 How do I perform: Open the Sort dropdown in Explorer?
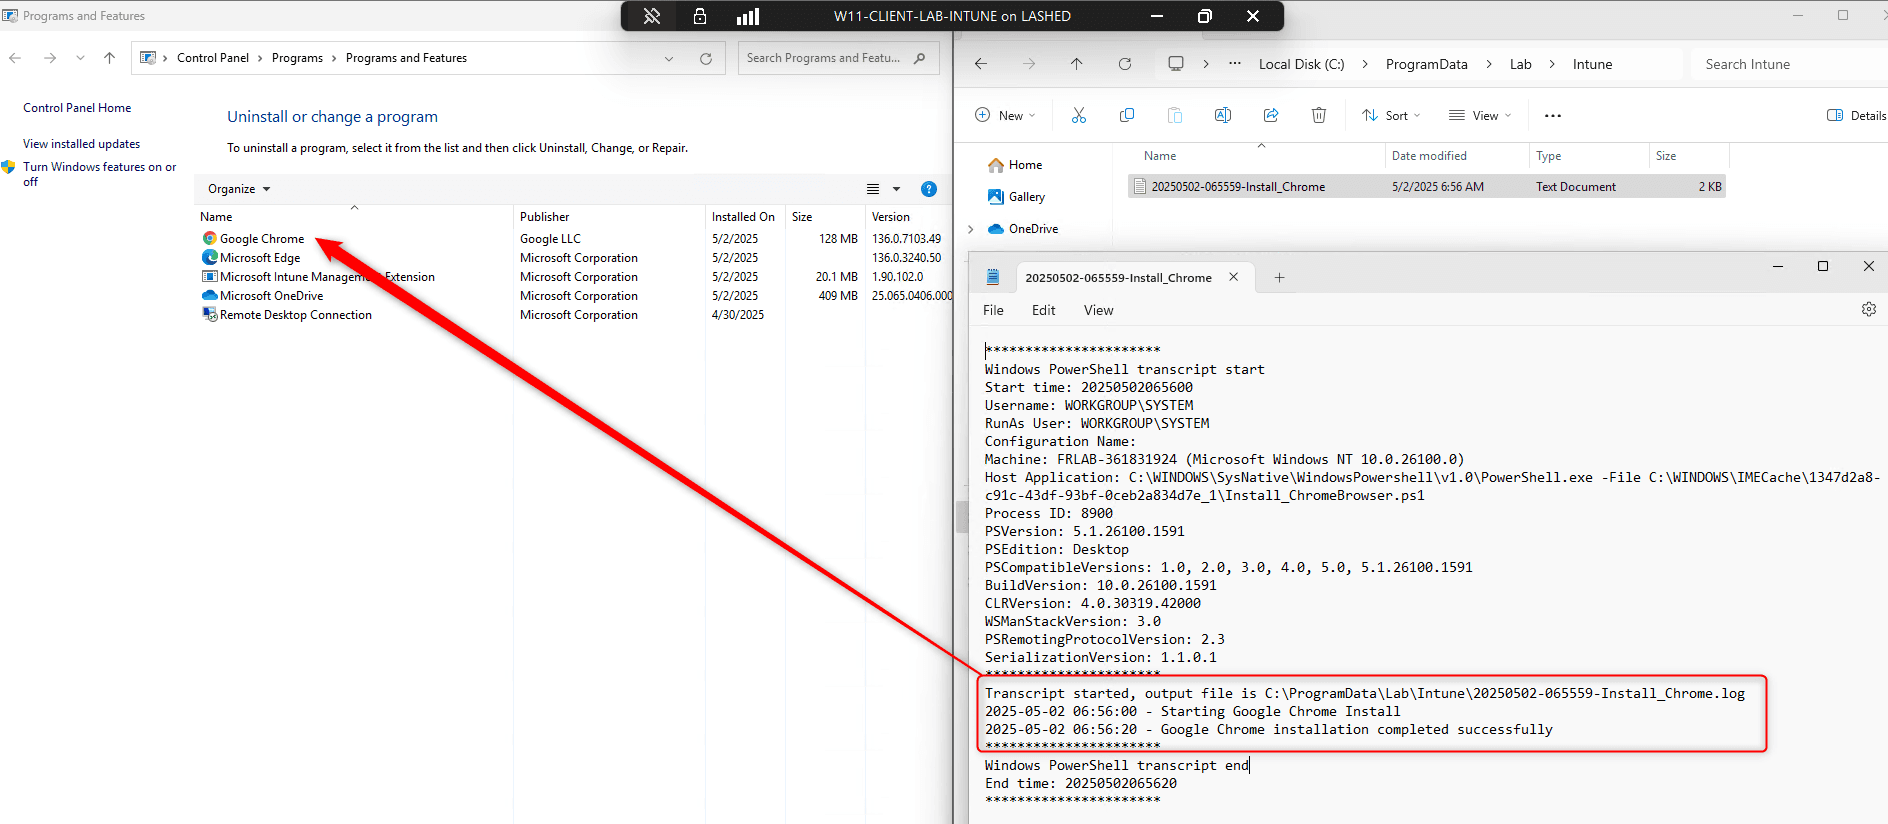(1391, 116)
